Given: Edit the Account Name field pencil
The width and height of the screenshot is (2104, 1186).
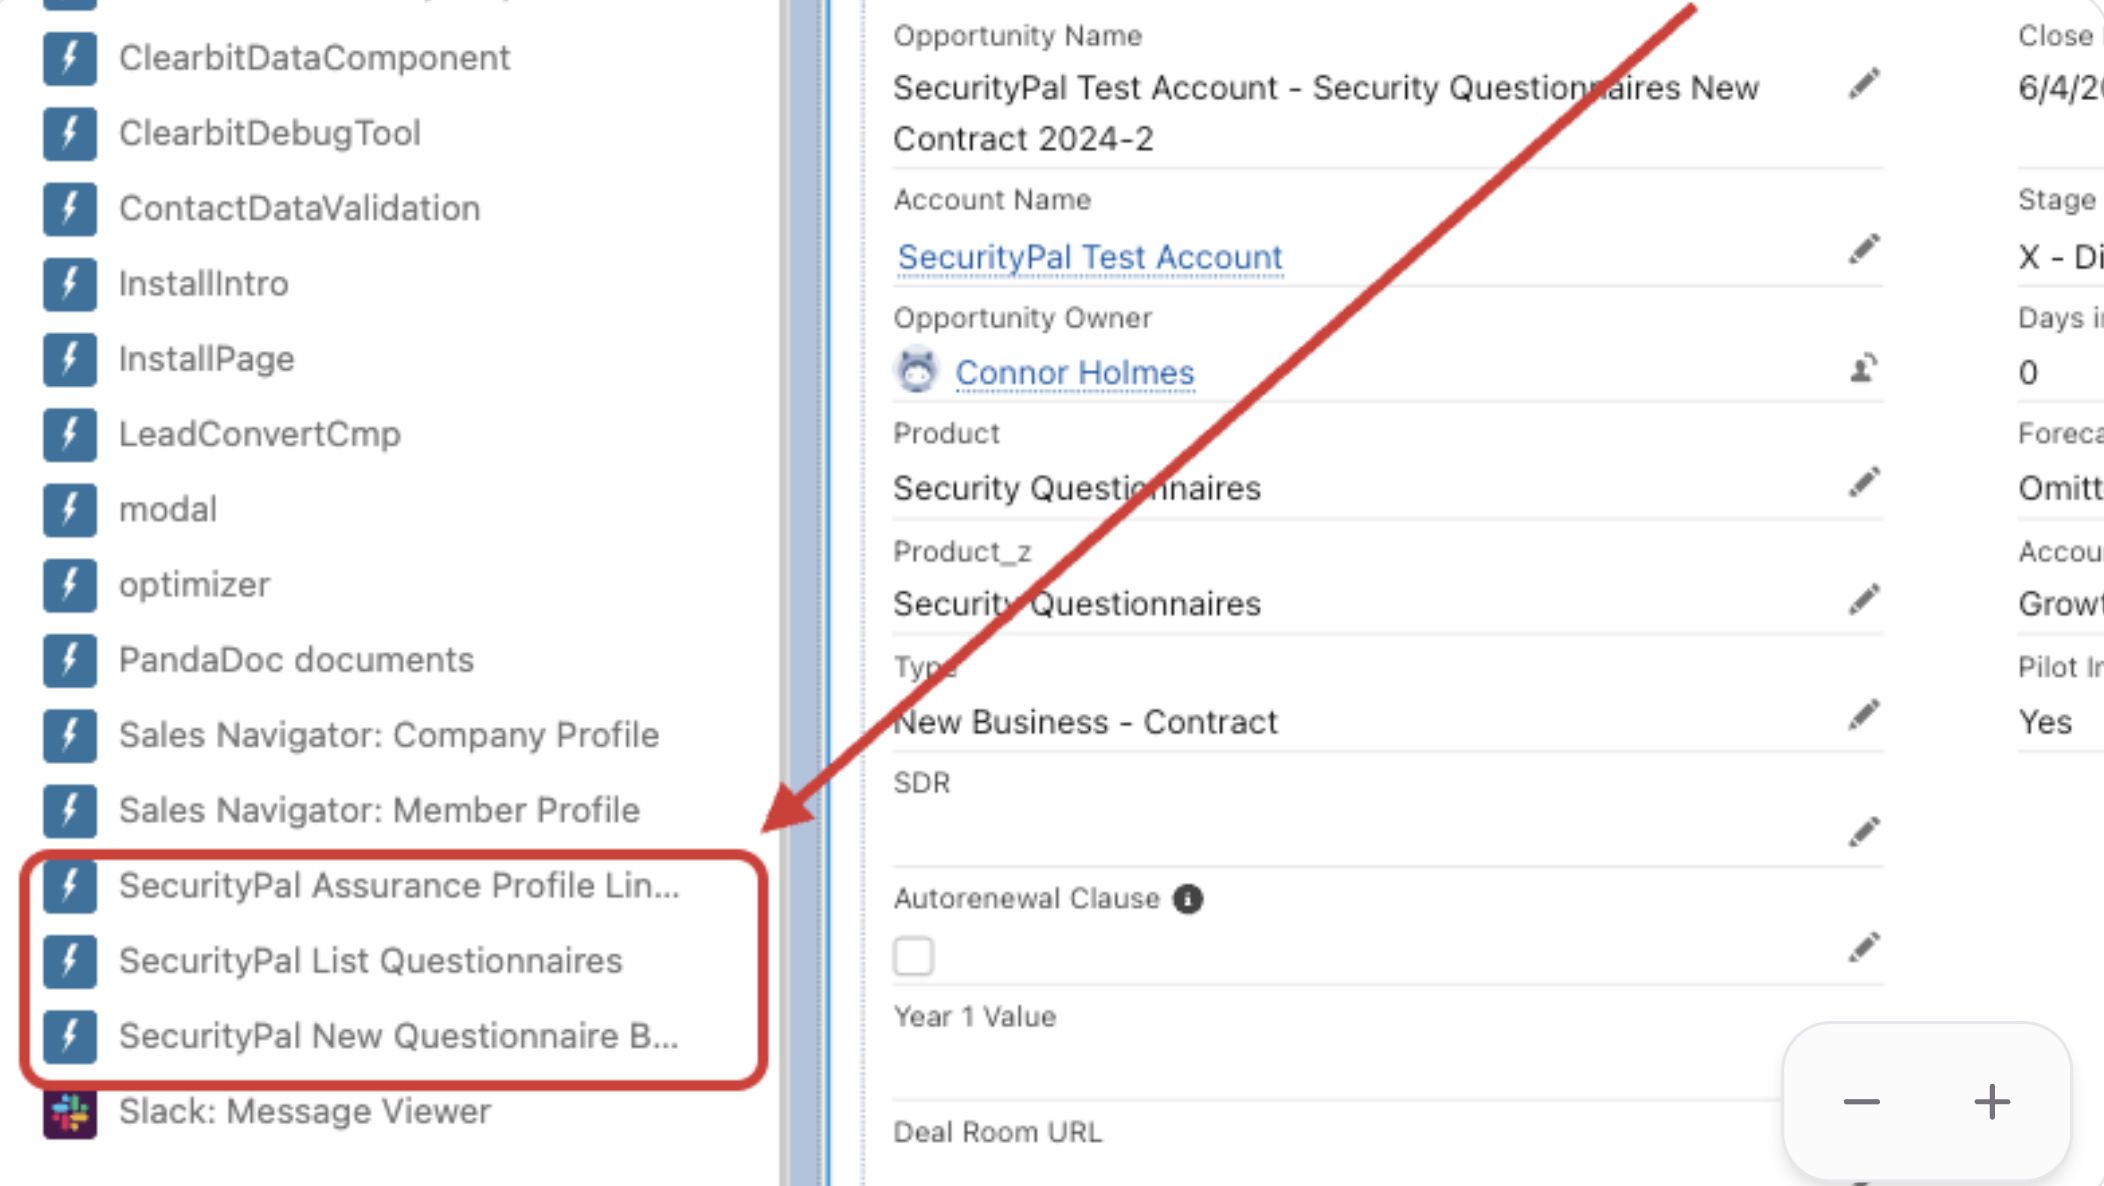Looking at the screenshot, I should [1863, 249].
